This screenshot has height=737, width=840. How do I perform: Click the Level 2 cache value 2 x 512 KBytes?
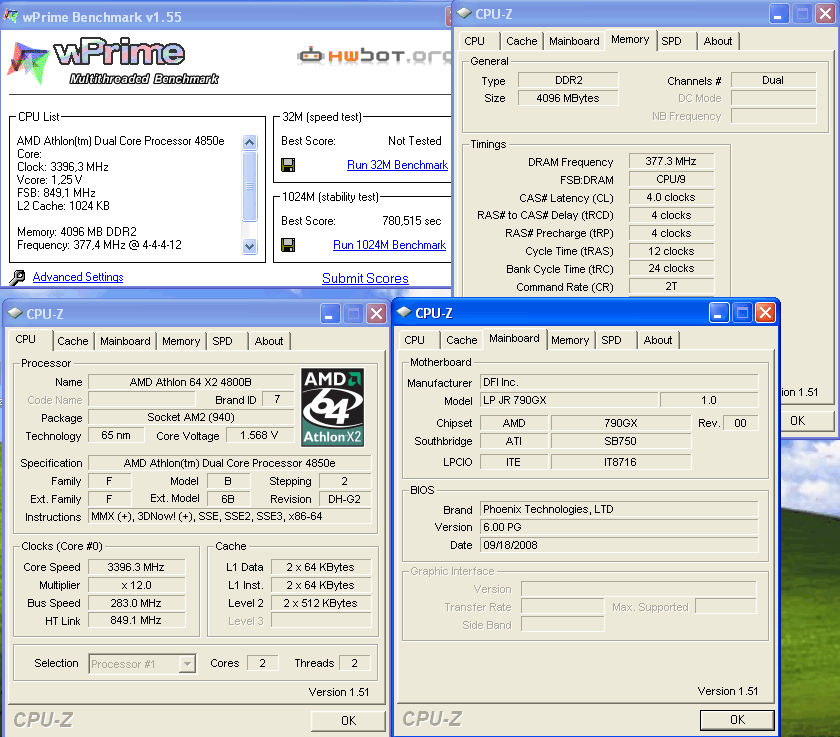pos(320,603)
